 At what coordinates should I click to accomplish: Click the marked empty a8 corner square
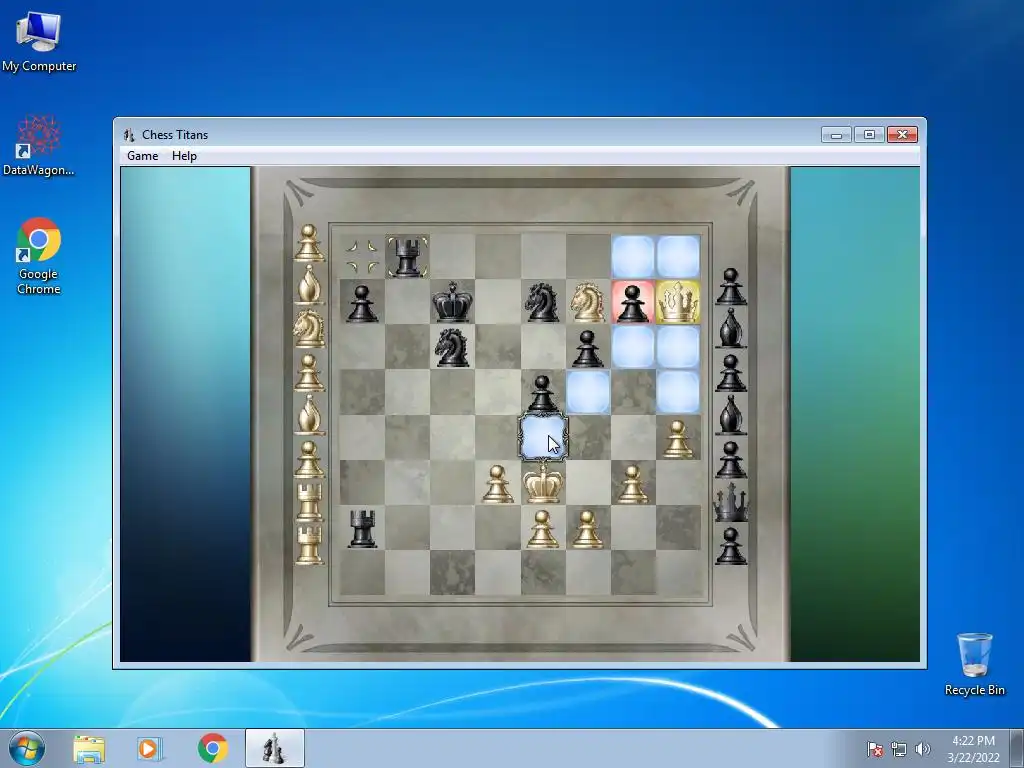pos(362,257)
